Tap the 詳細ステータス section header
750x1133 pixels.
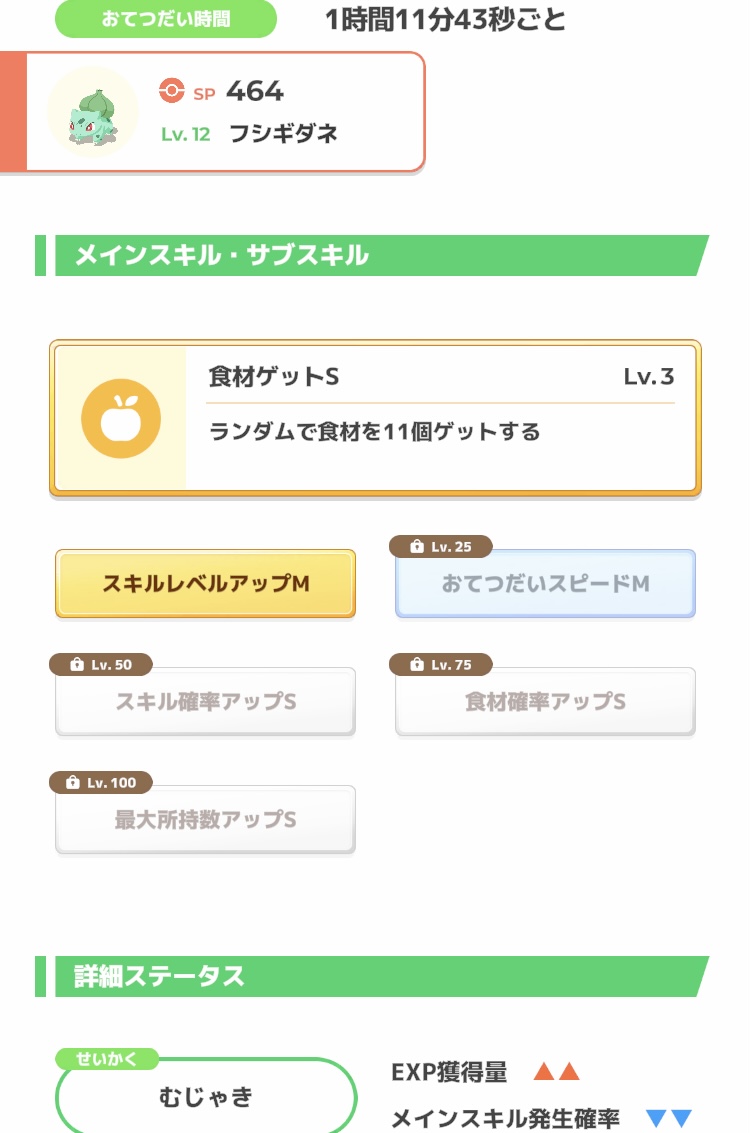click(160, 976)
